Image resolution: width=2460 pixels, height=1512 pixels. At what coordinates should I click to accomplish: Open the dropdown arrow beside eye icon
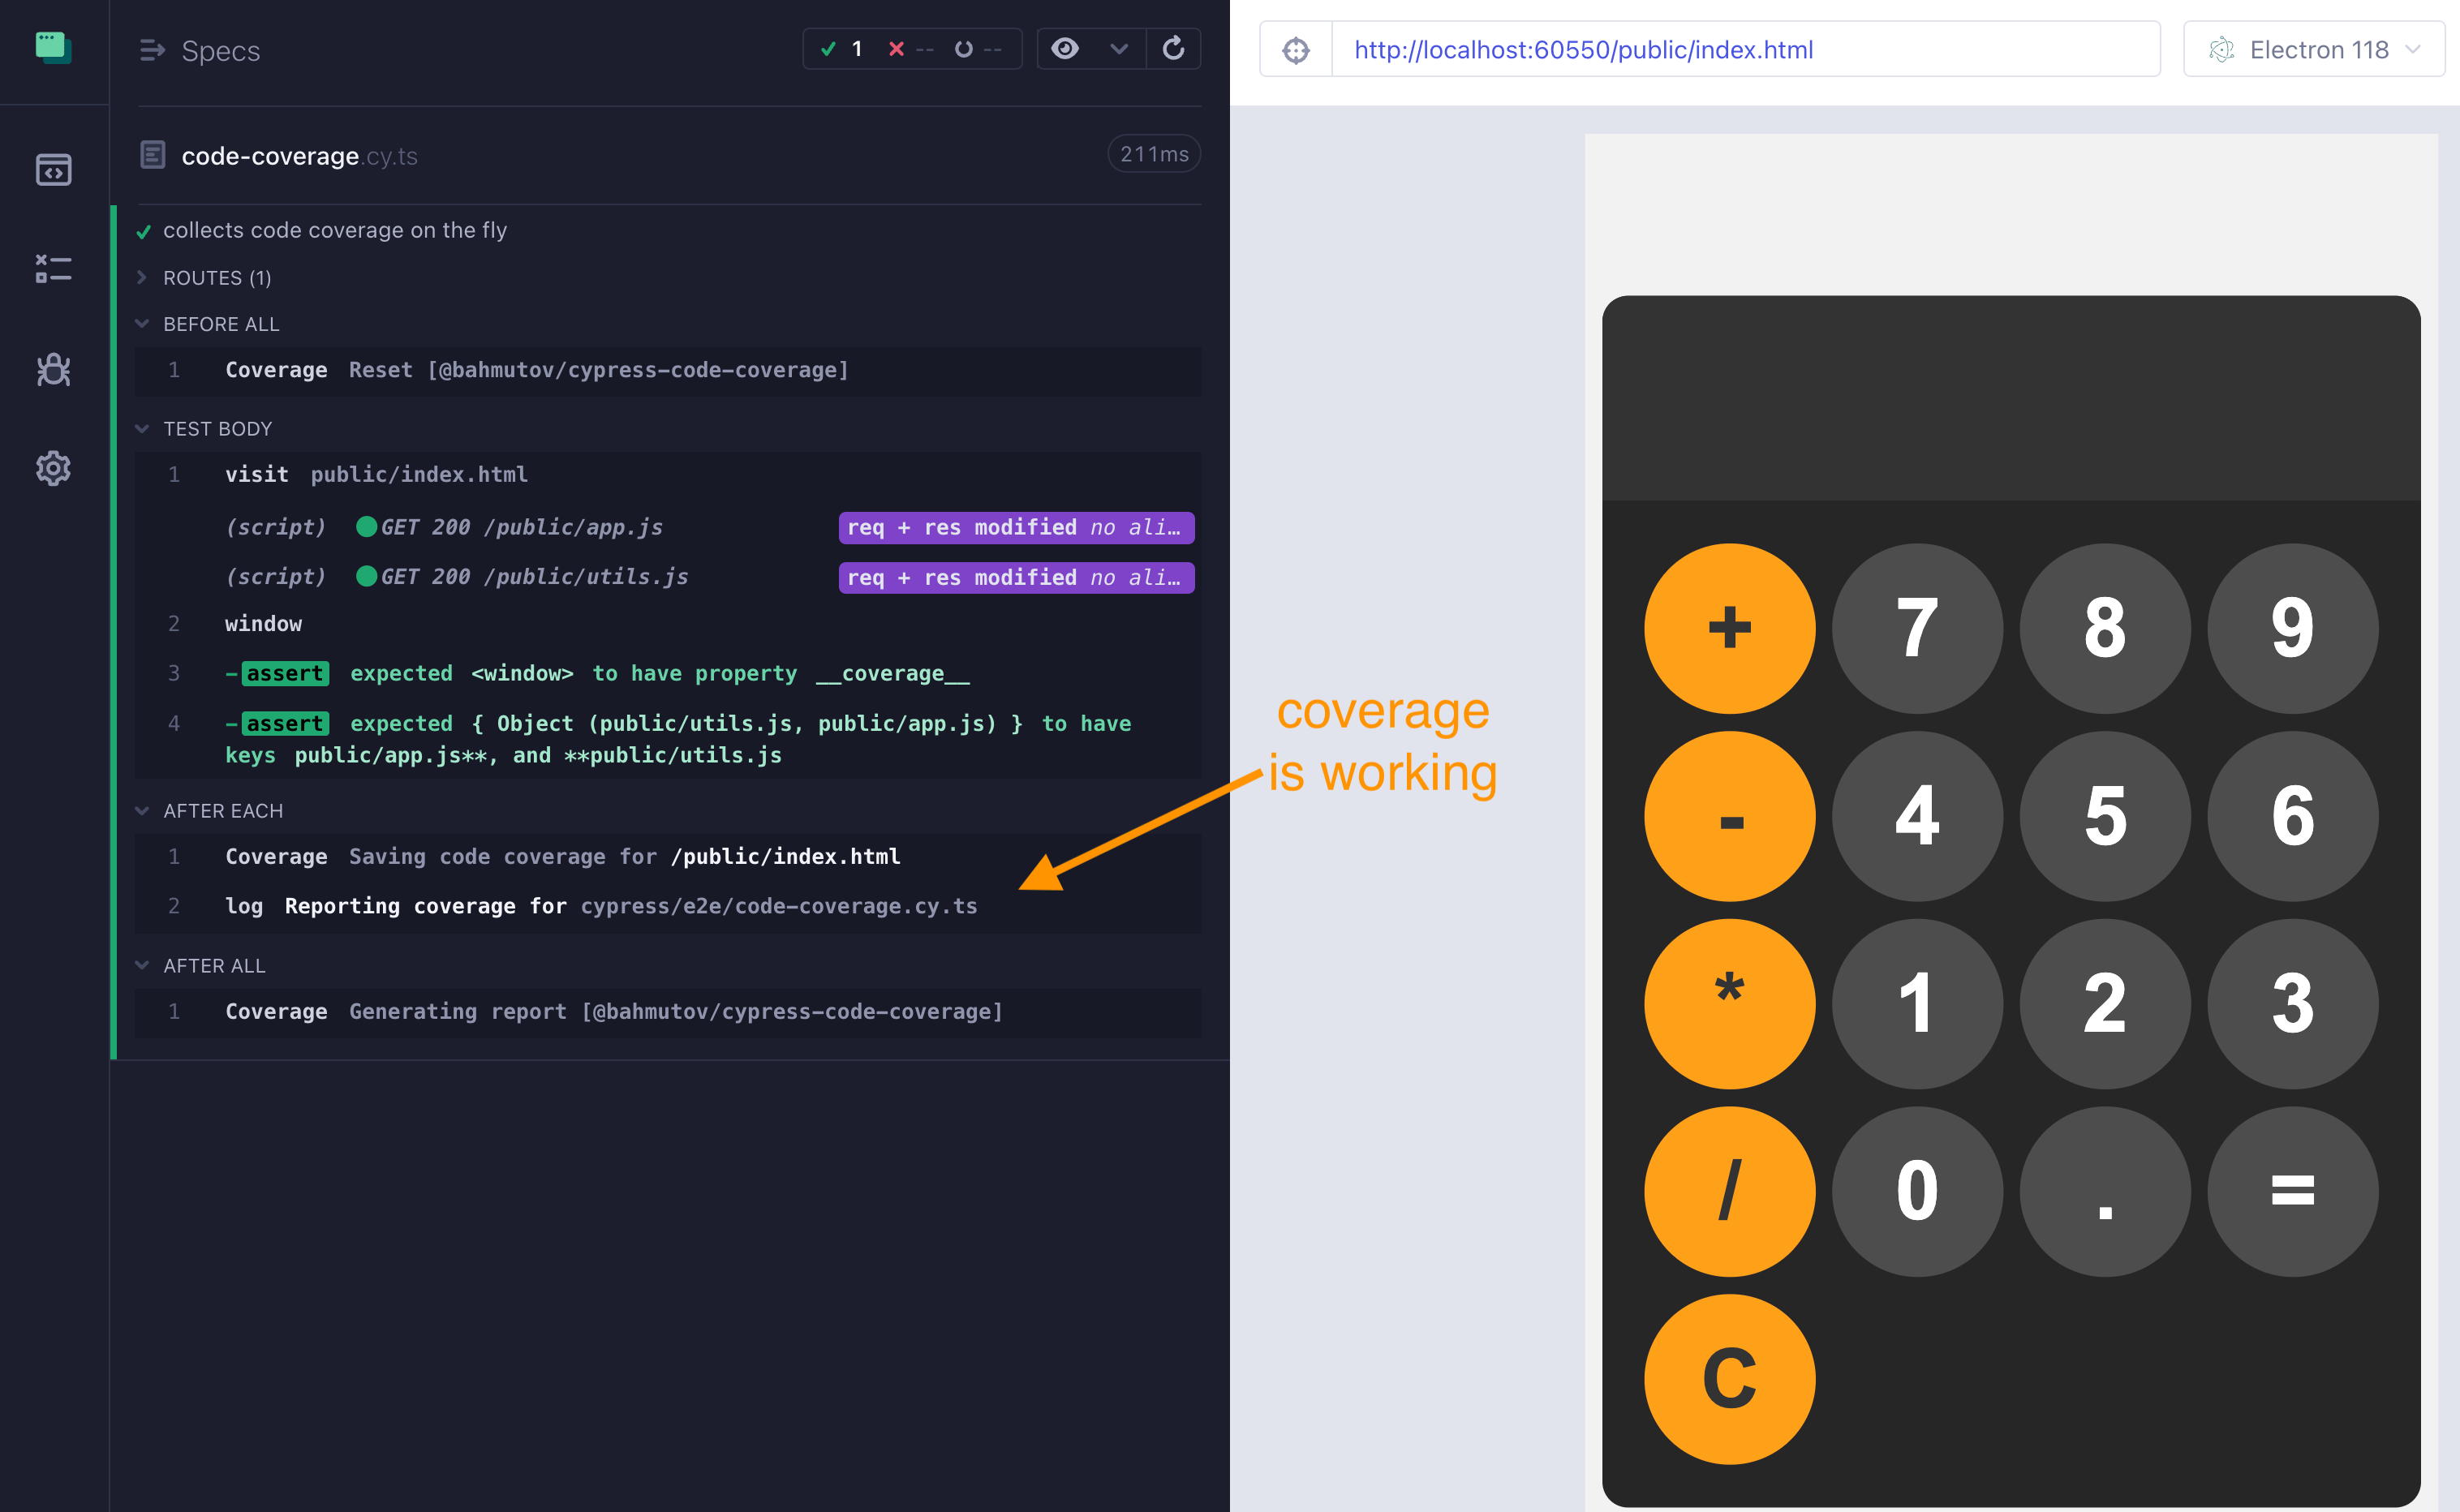tap(1119, 48)
